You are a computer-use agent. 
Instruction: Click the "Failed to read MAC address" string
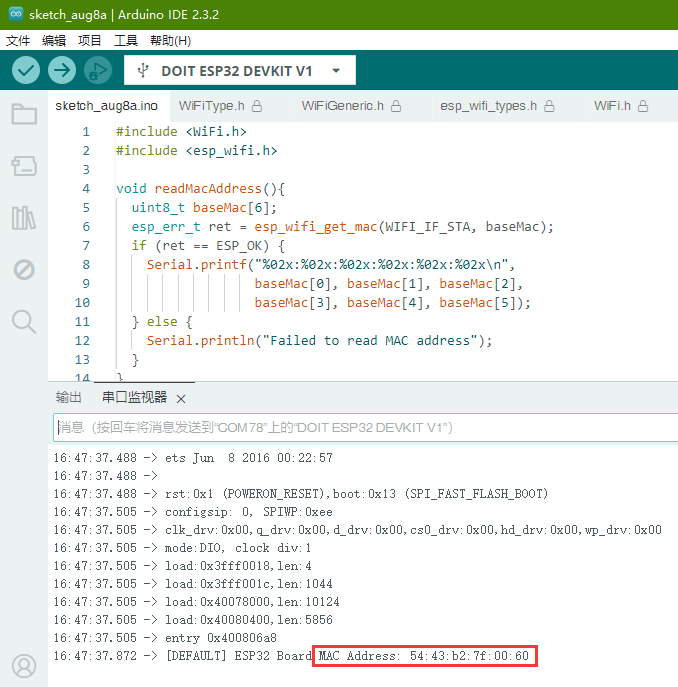click(x=369, y=340)
